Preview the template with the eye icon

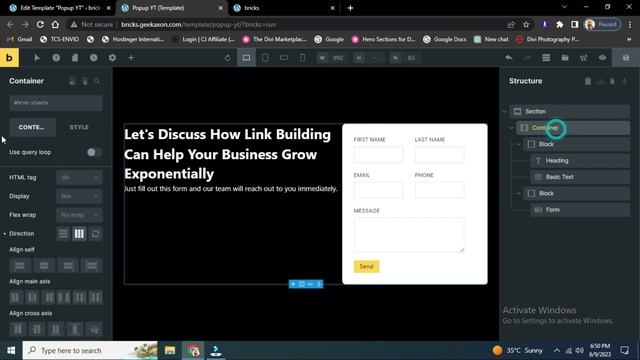[x=602, y=58]
